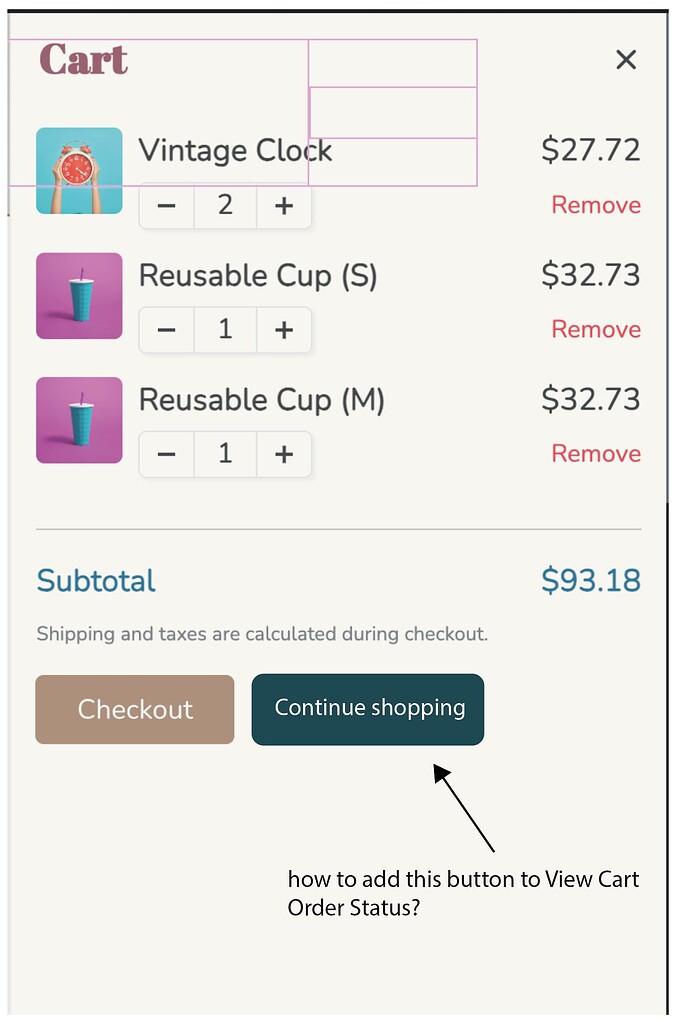Screen dimensions: 677x1024
Task: Decrease quantity of Reusable Cup (S)
Action: [x=165, y=330]
